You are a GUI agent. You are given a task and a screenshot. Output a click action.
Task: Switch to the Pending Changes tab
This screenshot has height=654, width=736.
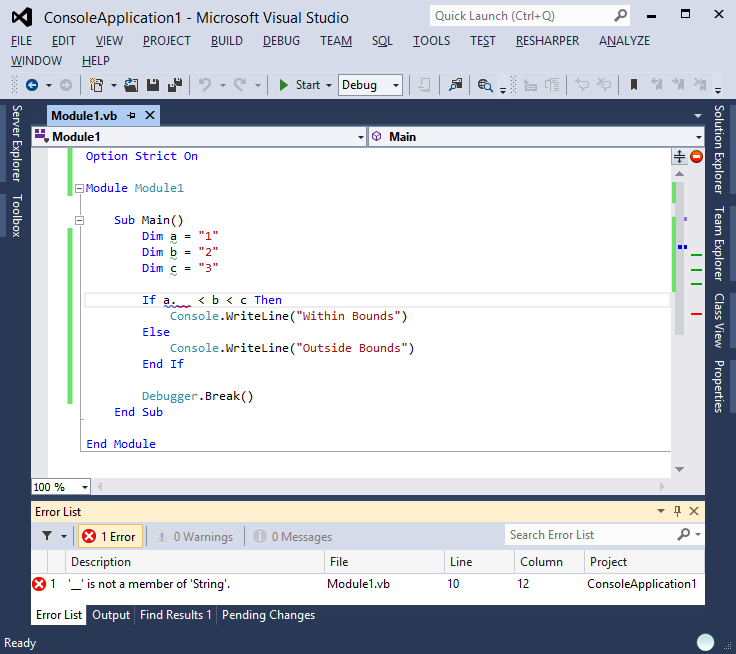tap(268, 615)
